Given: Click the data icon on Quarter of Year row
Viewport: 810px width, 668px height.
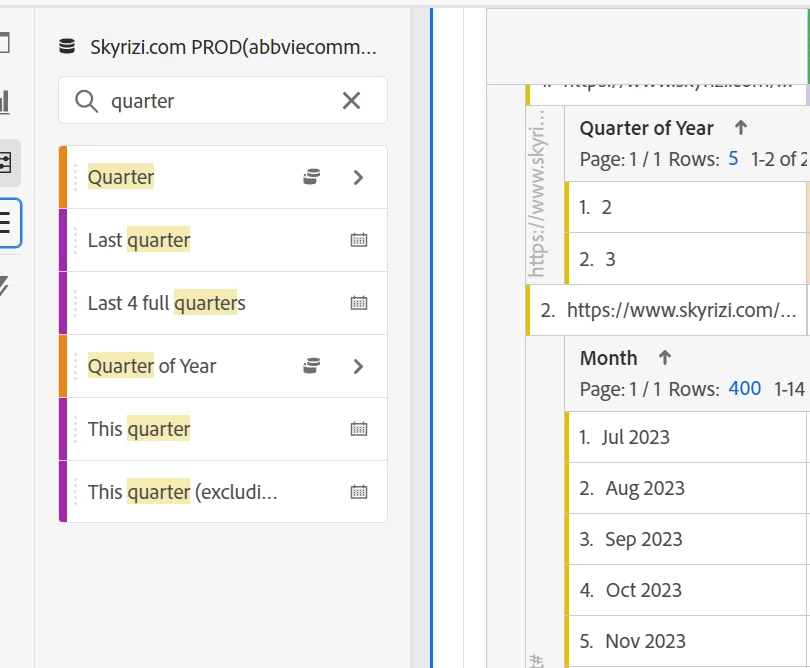Looking at the screenshot, I should 311,366.
